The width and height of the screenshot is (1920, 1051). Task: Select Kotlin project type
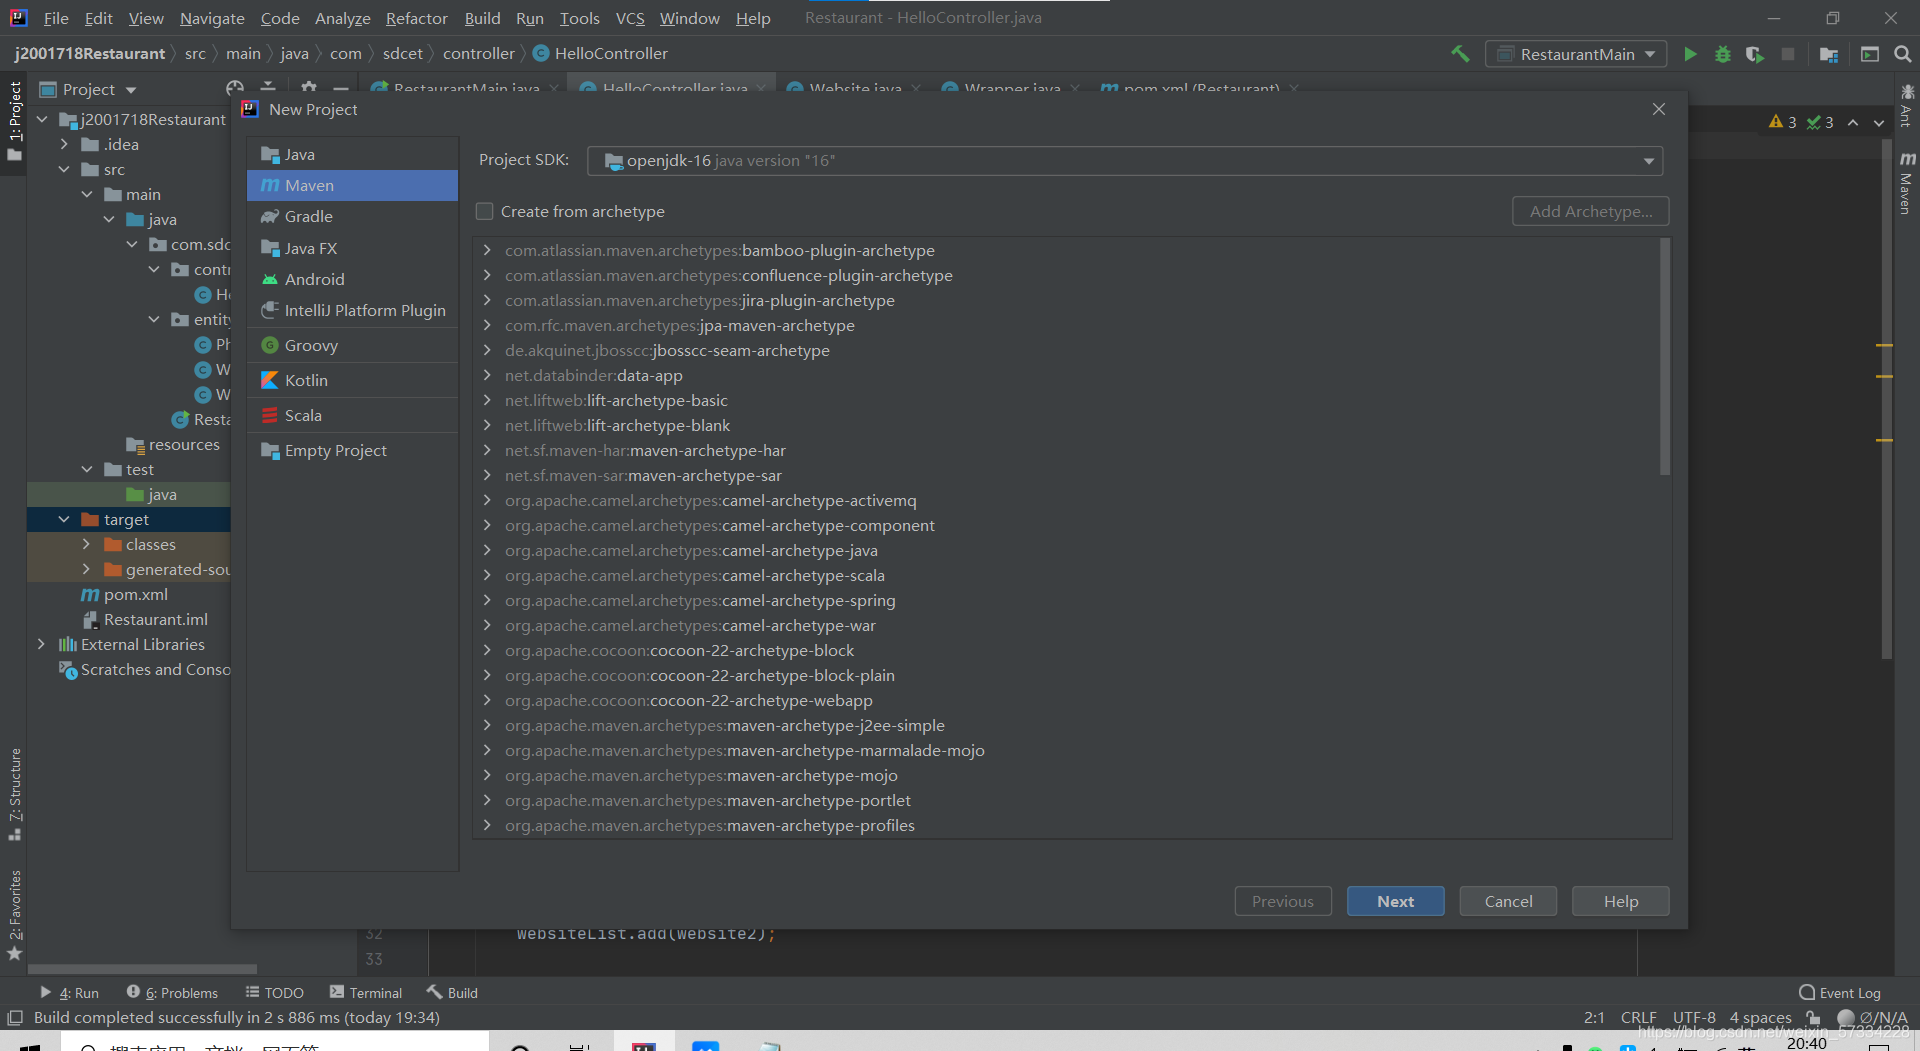352,380
